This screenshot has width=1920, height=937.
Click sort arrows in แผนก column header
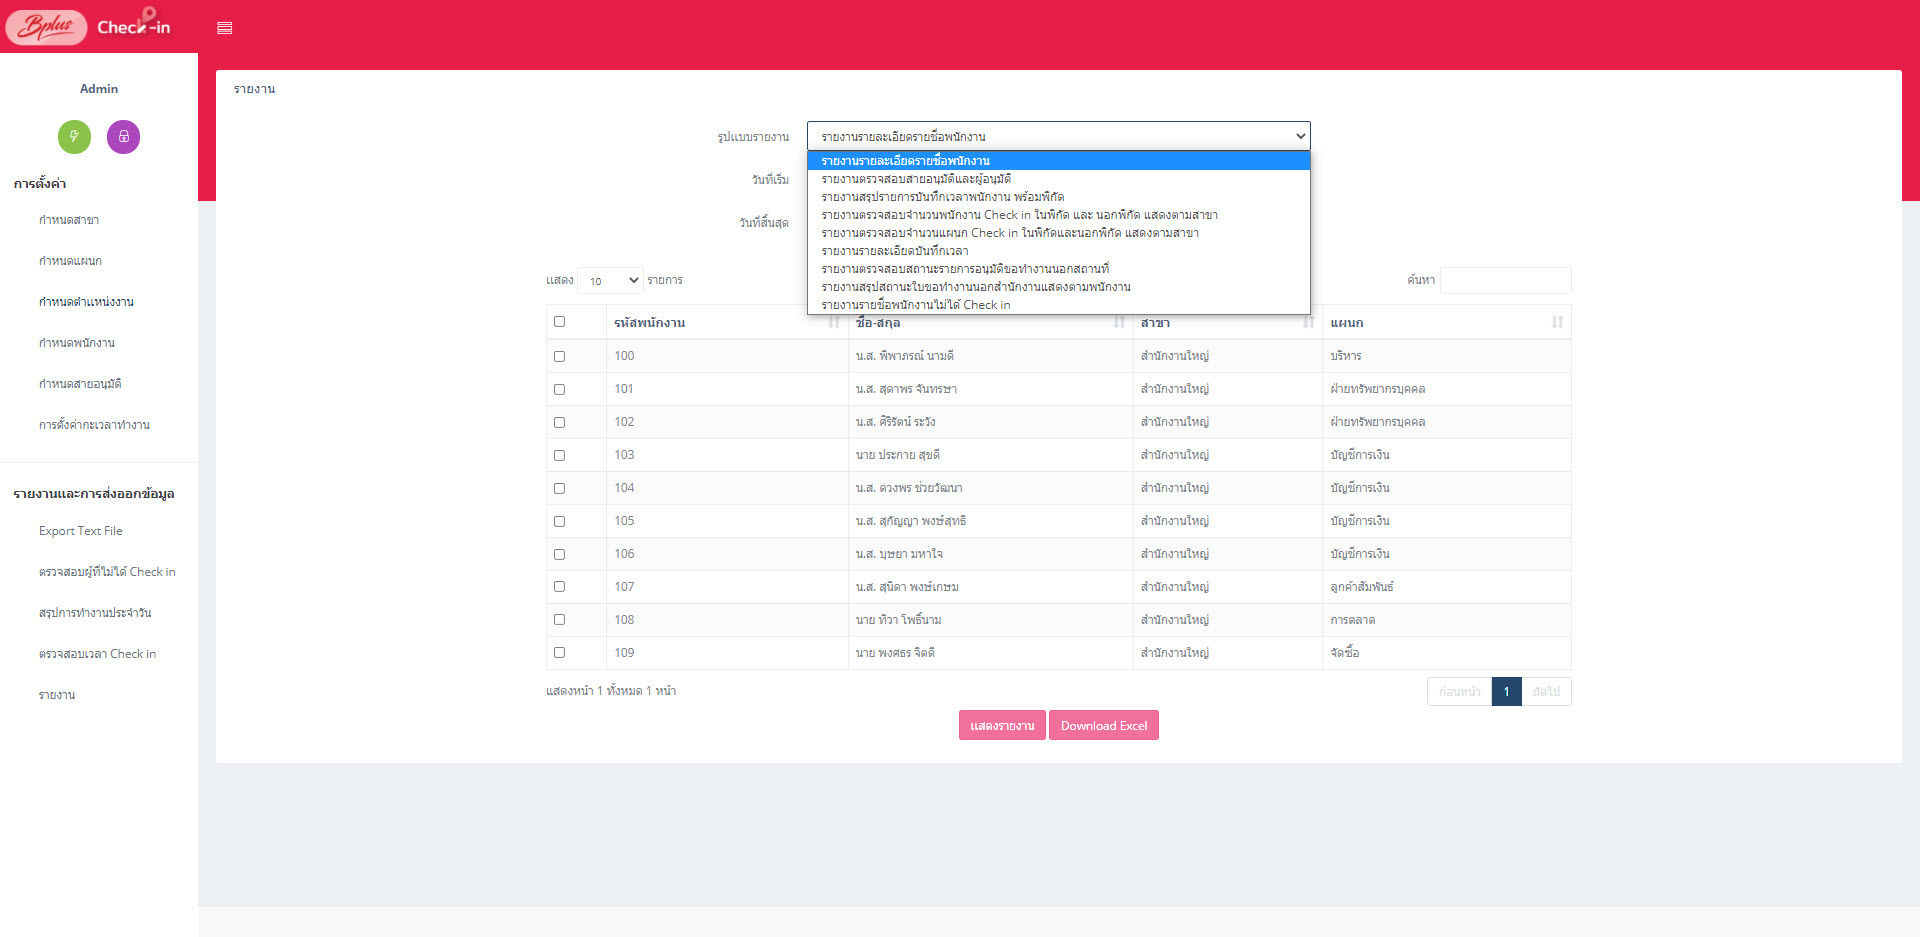coord(1556,322)
